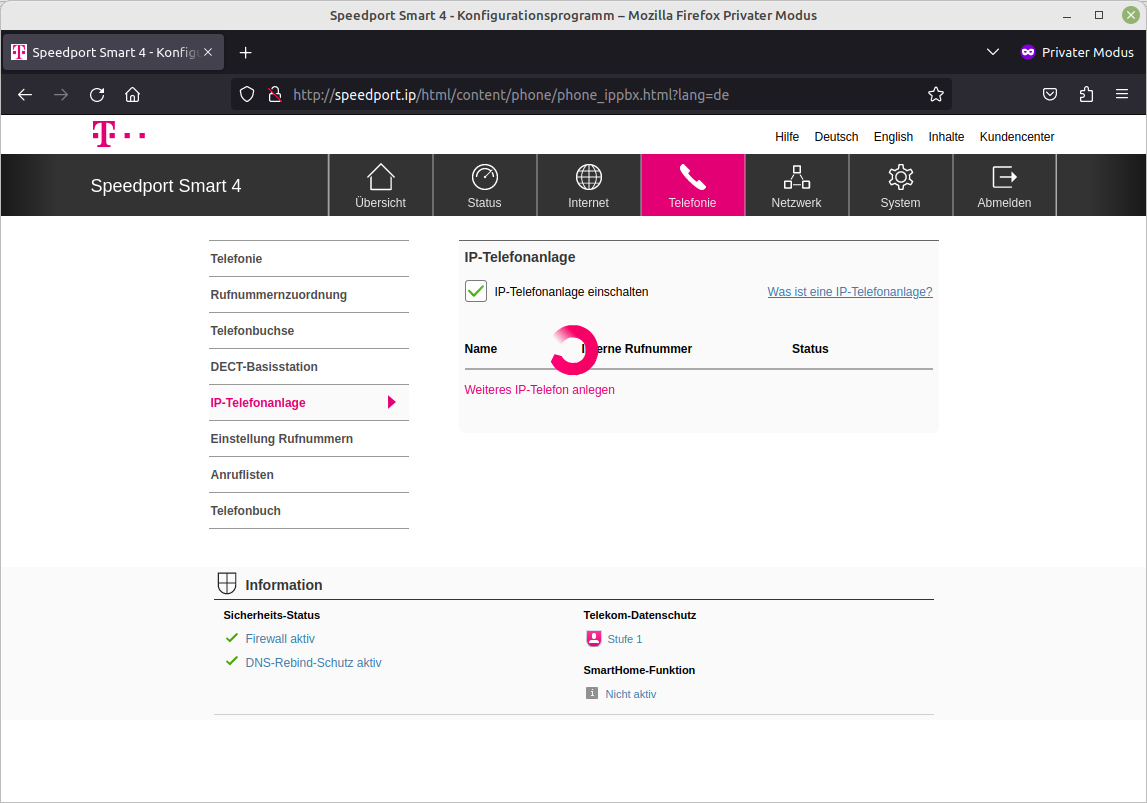
Task: Open Telefonbuch in the sidebar
Action: [309, 510]
